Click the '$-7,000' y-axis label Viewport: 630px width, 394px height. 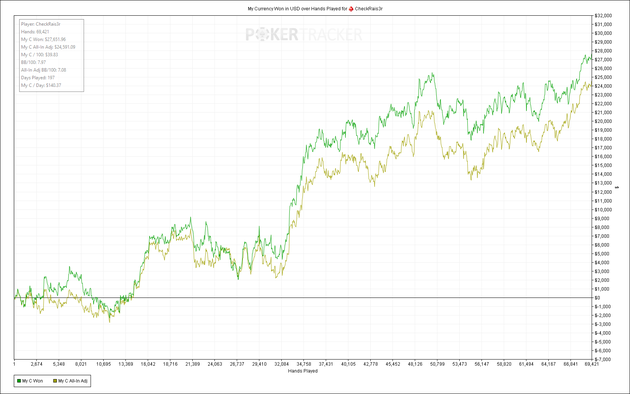(x=603, y=359)
